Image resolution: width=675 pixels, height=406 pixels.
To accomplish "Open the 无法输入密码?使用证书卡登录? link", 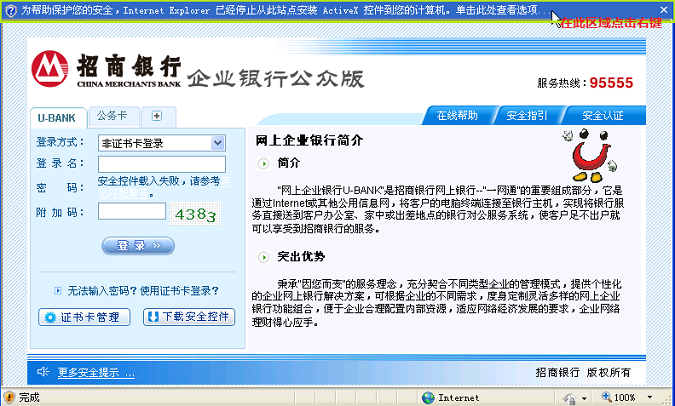I will [143, 291].
